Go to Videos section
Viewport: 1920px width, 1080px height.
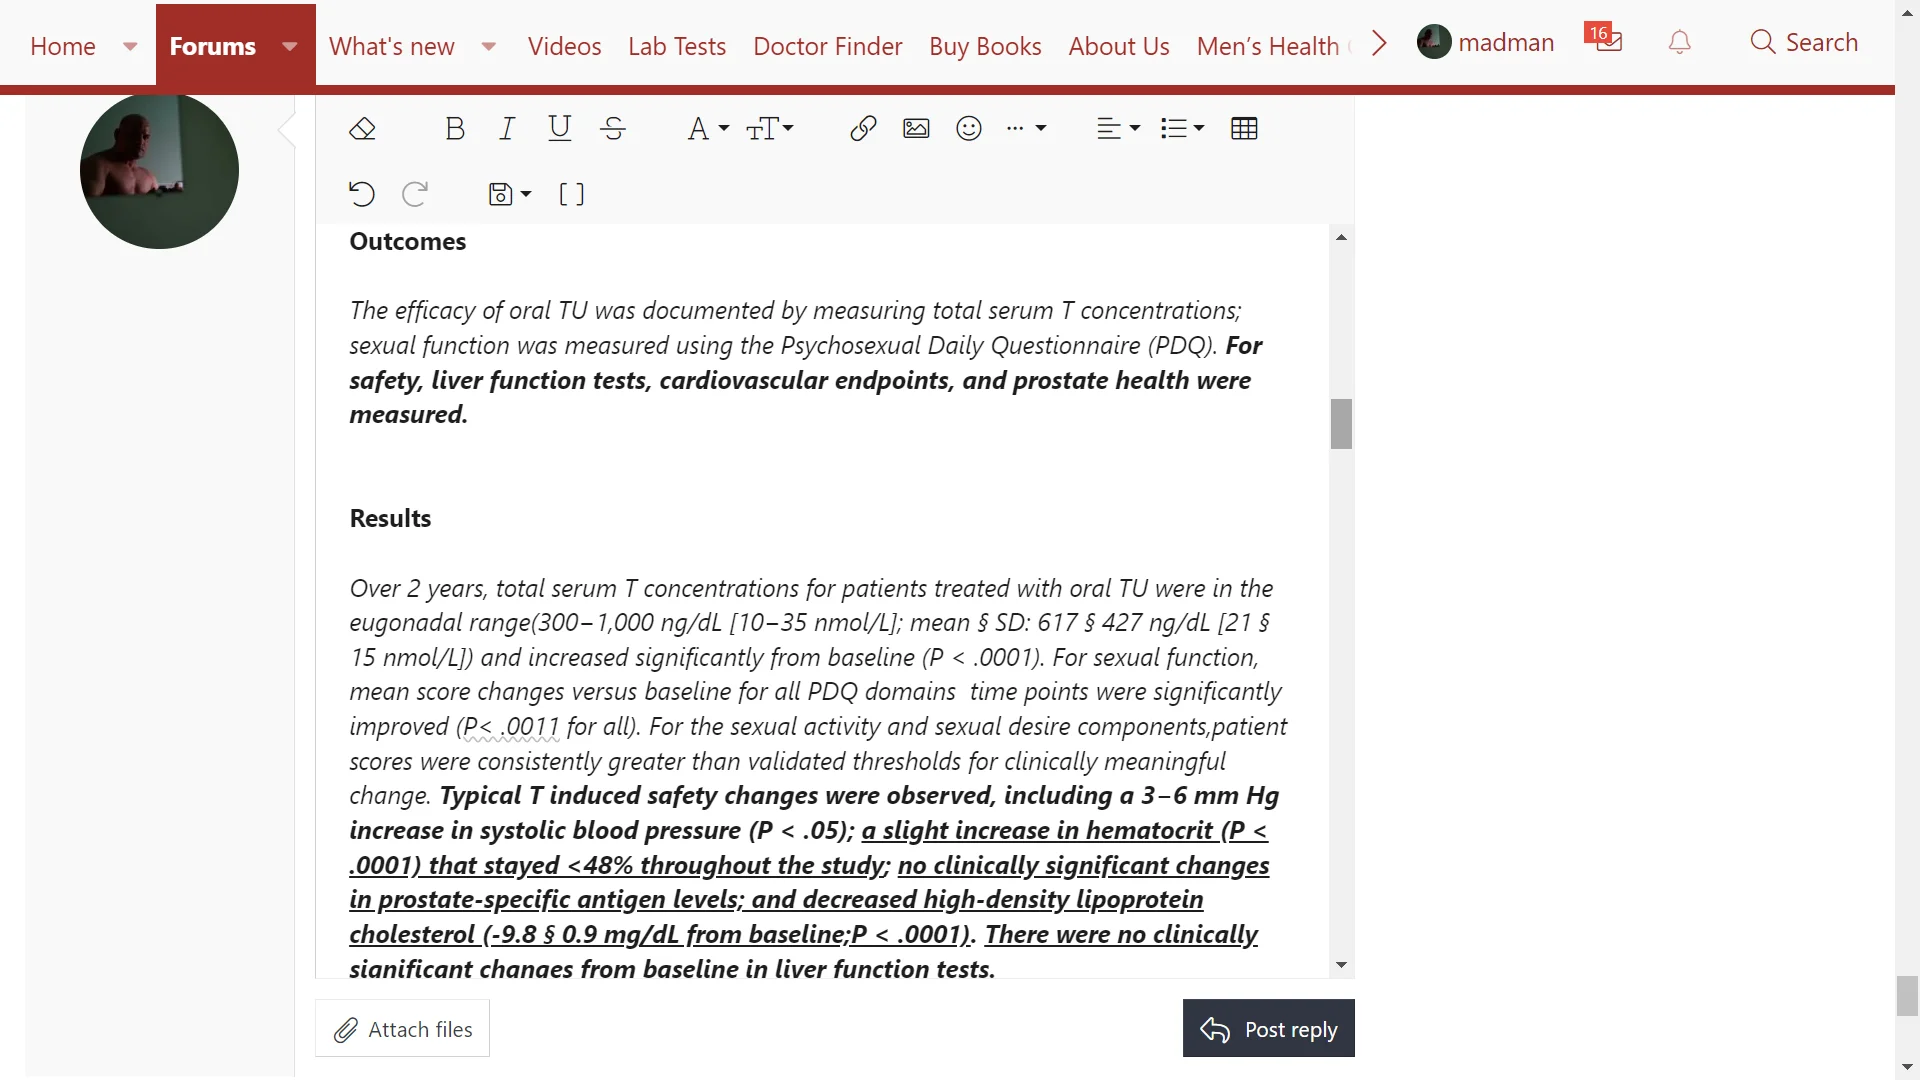coord(564,46)
